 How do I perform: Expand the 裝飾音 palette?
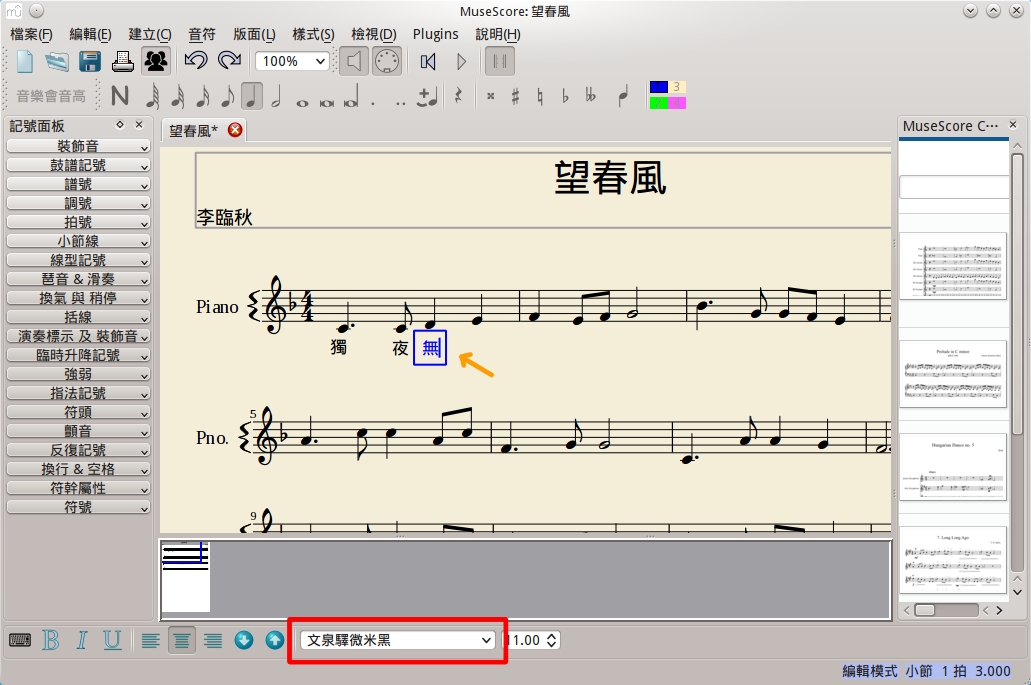coord(78,146)
